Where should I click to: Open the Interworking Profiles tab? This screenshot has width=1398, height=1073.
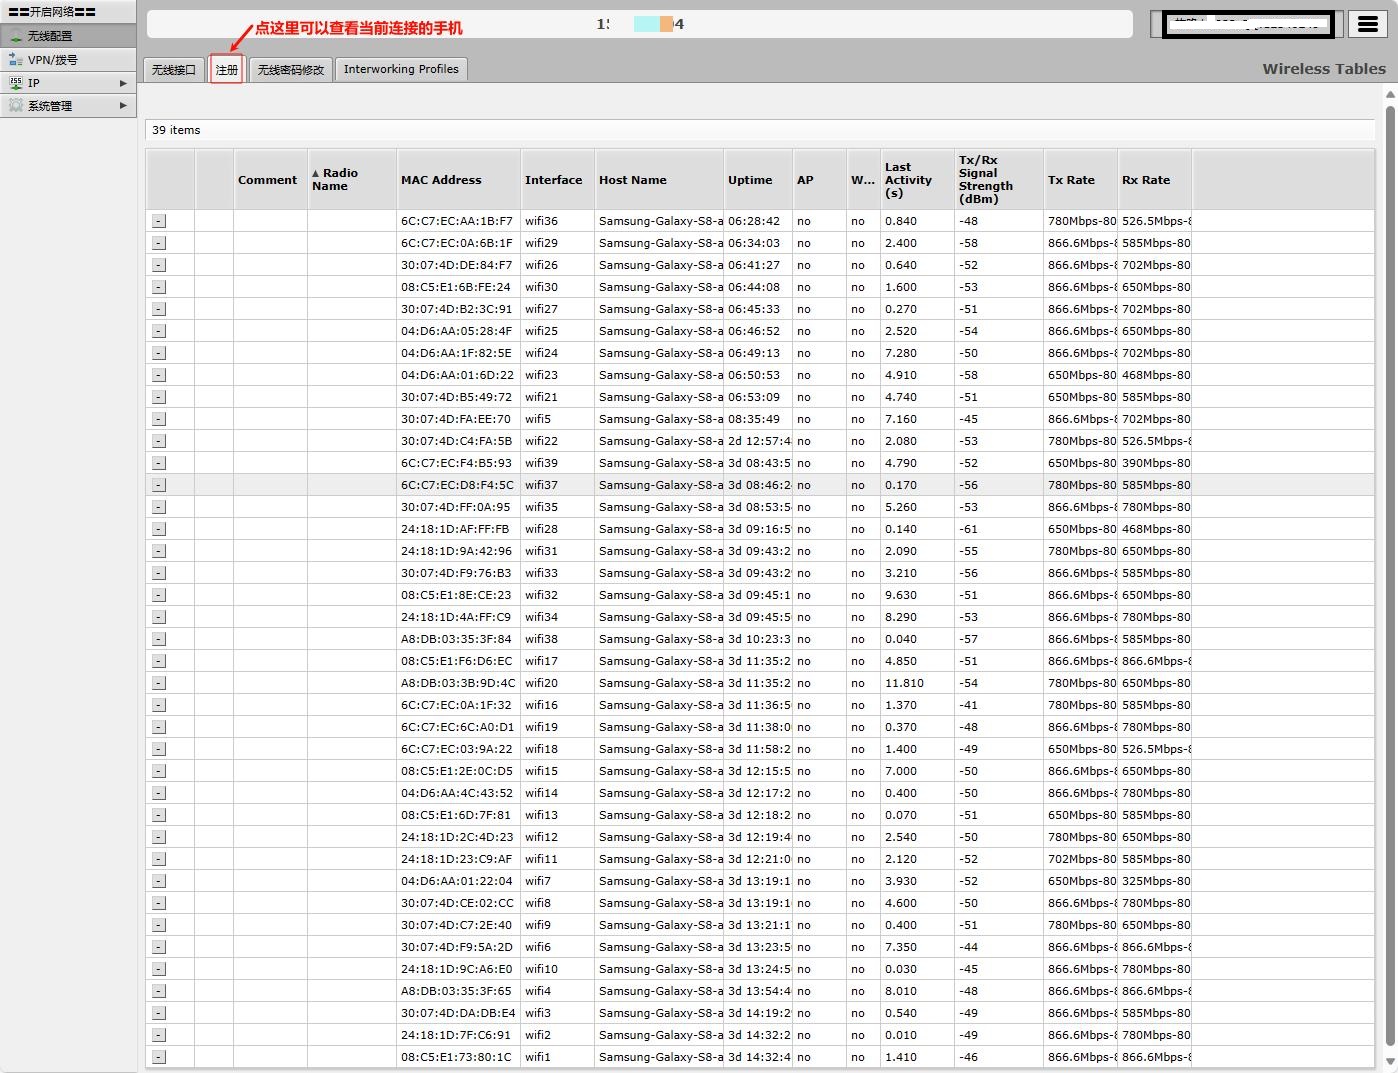pos(401,69)
